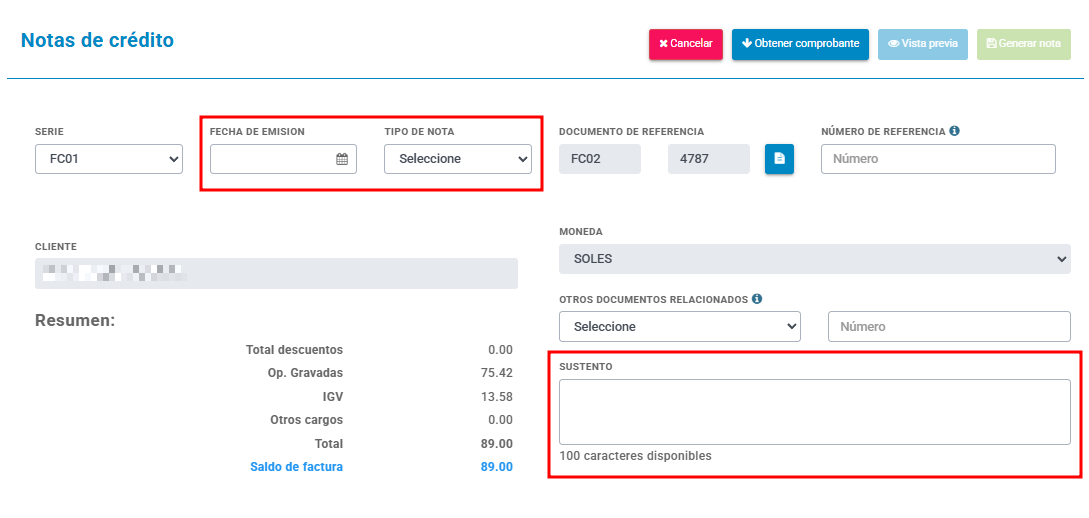
Task: Click inside the Sustento text area
Action: click(x=815, y=412)
